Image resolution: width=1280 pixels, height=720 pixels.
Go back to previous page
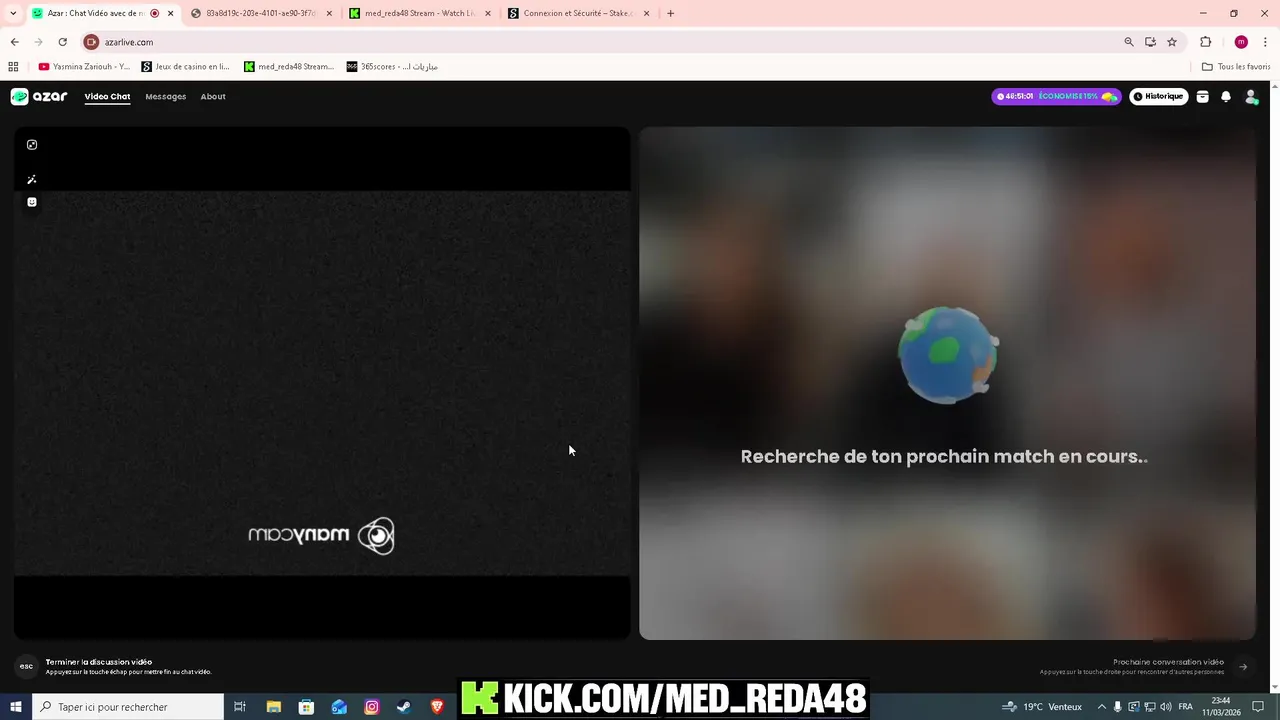14,42
